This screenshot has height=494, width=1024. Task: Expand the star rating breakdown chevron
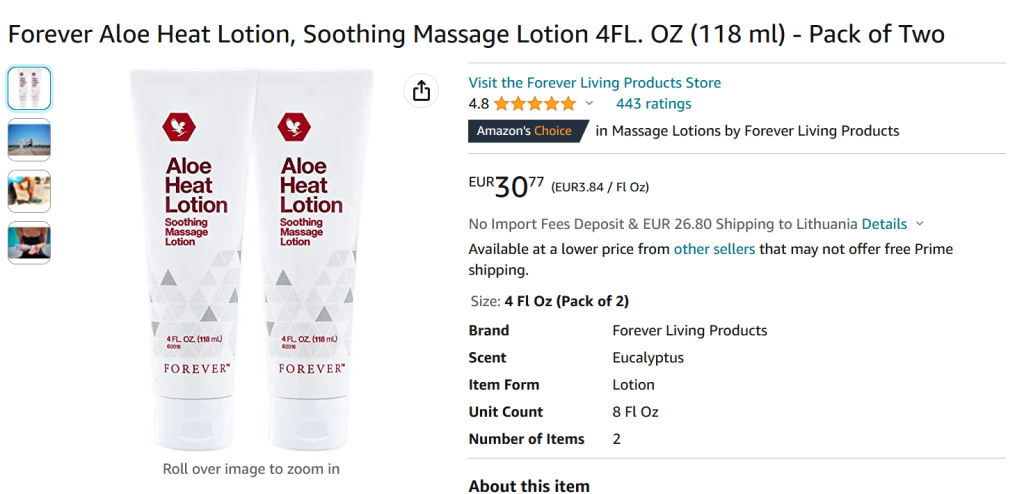[589, 104]
